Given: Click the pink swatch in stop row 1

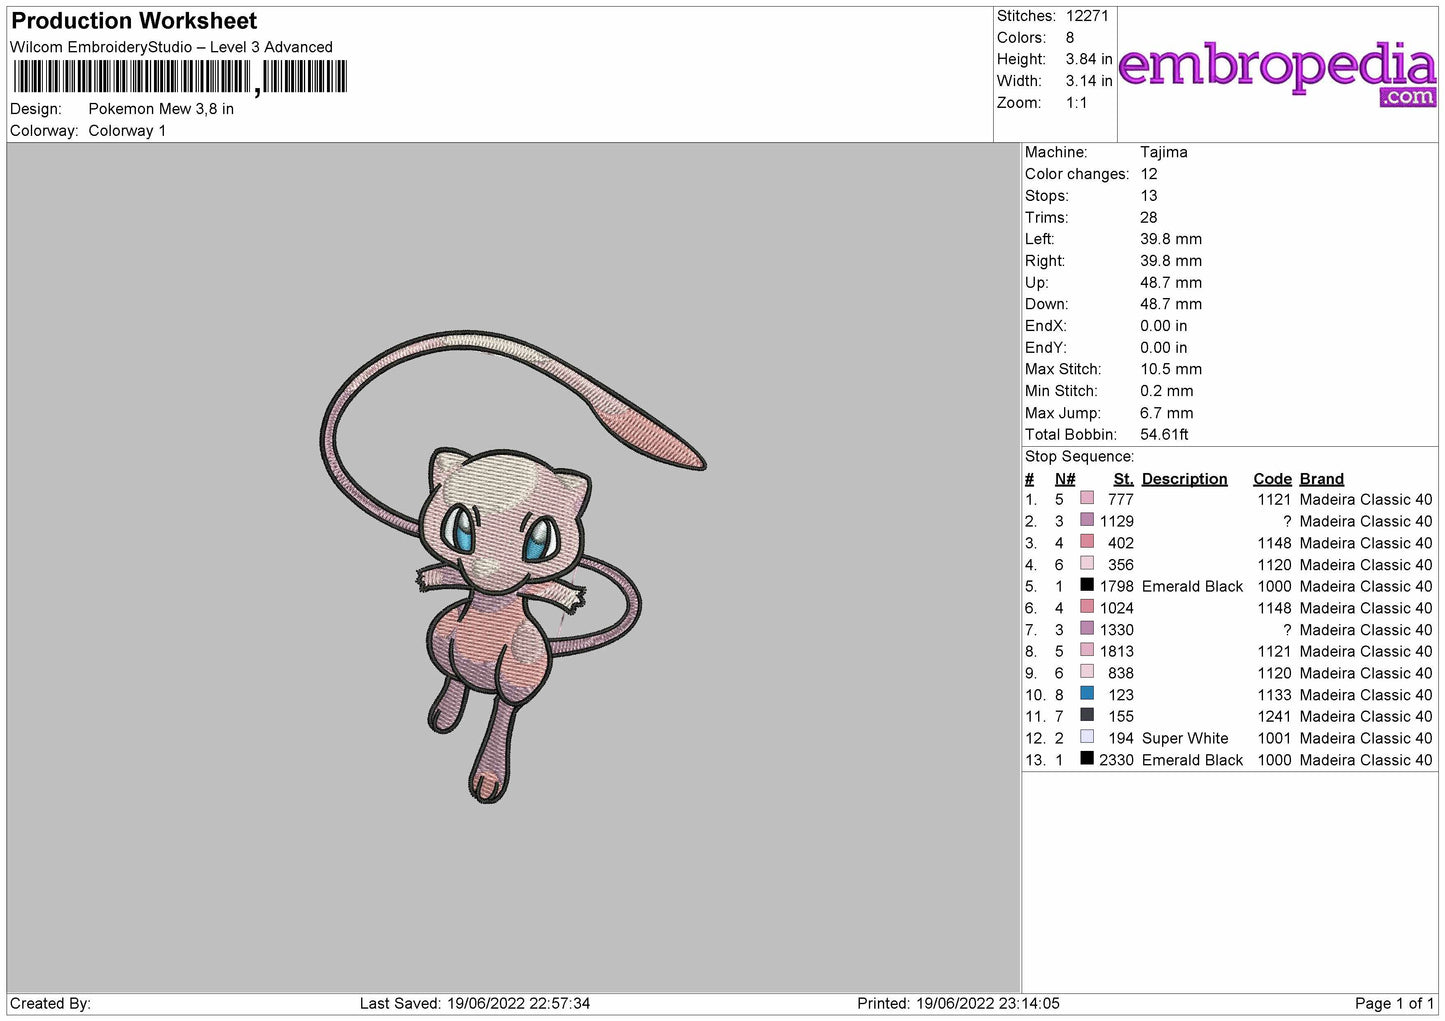Looking at the screenshot, I should point(1087,498).
